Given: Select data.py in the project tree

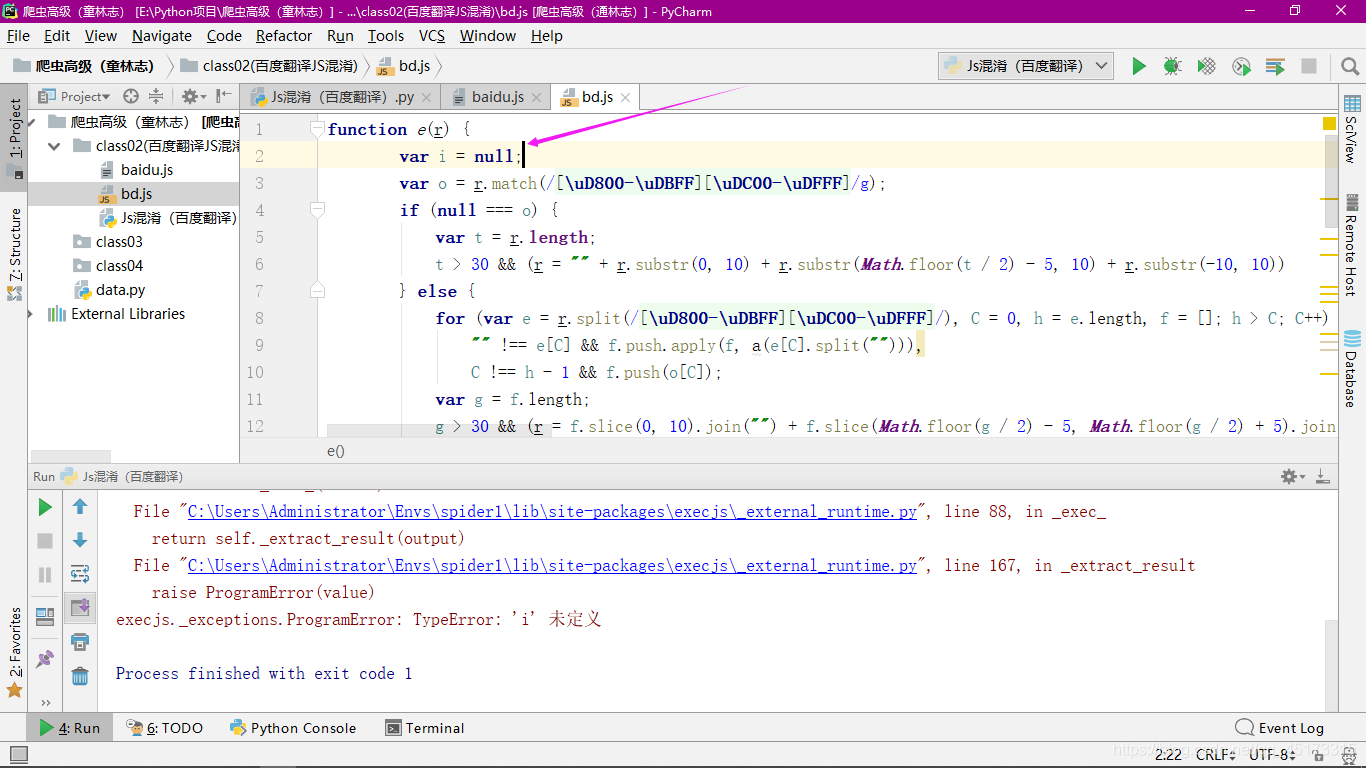Looking at the screenshot, I should tap(120, 290).
